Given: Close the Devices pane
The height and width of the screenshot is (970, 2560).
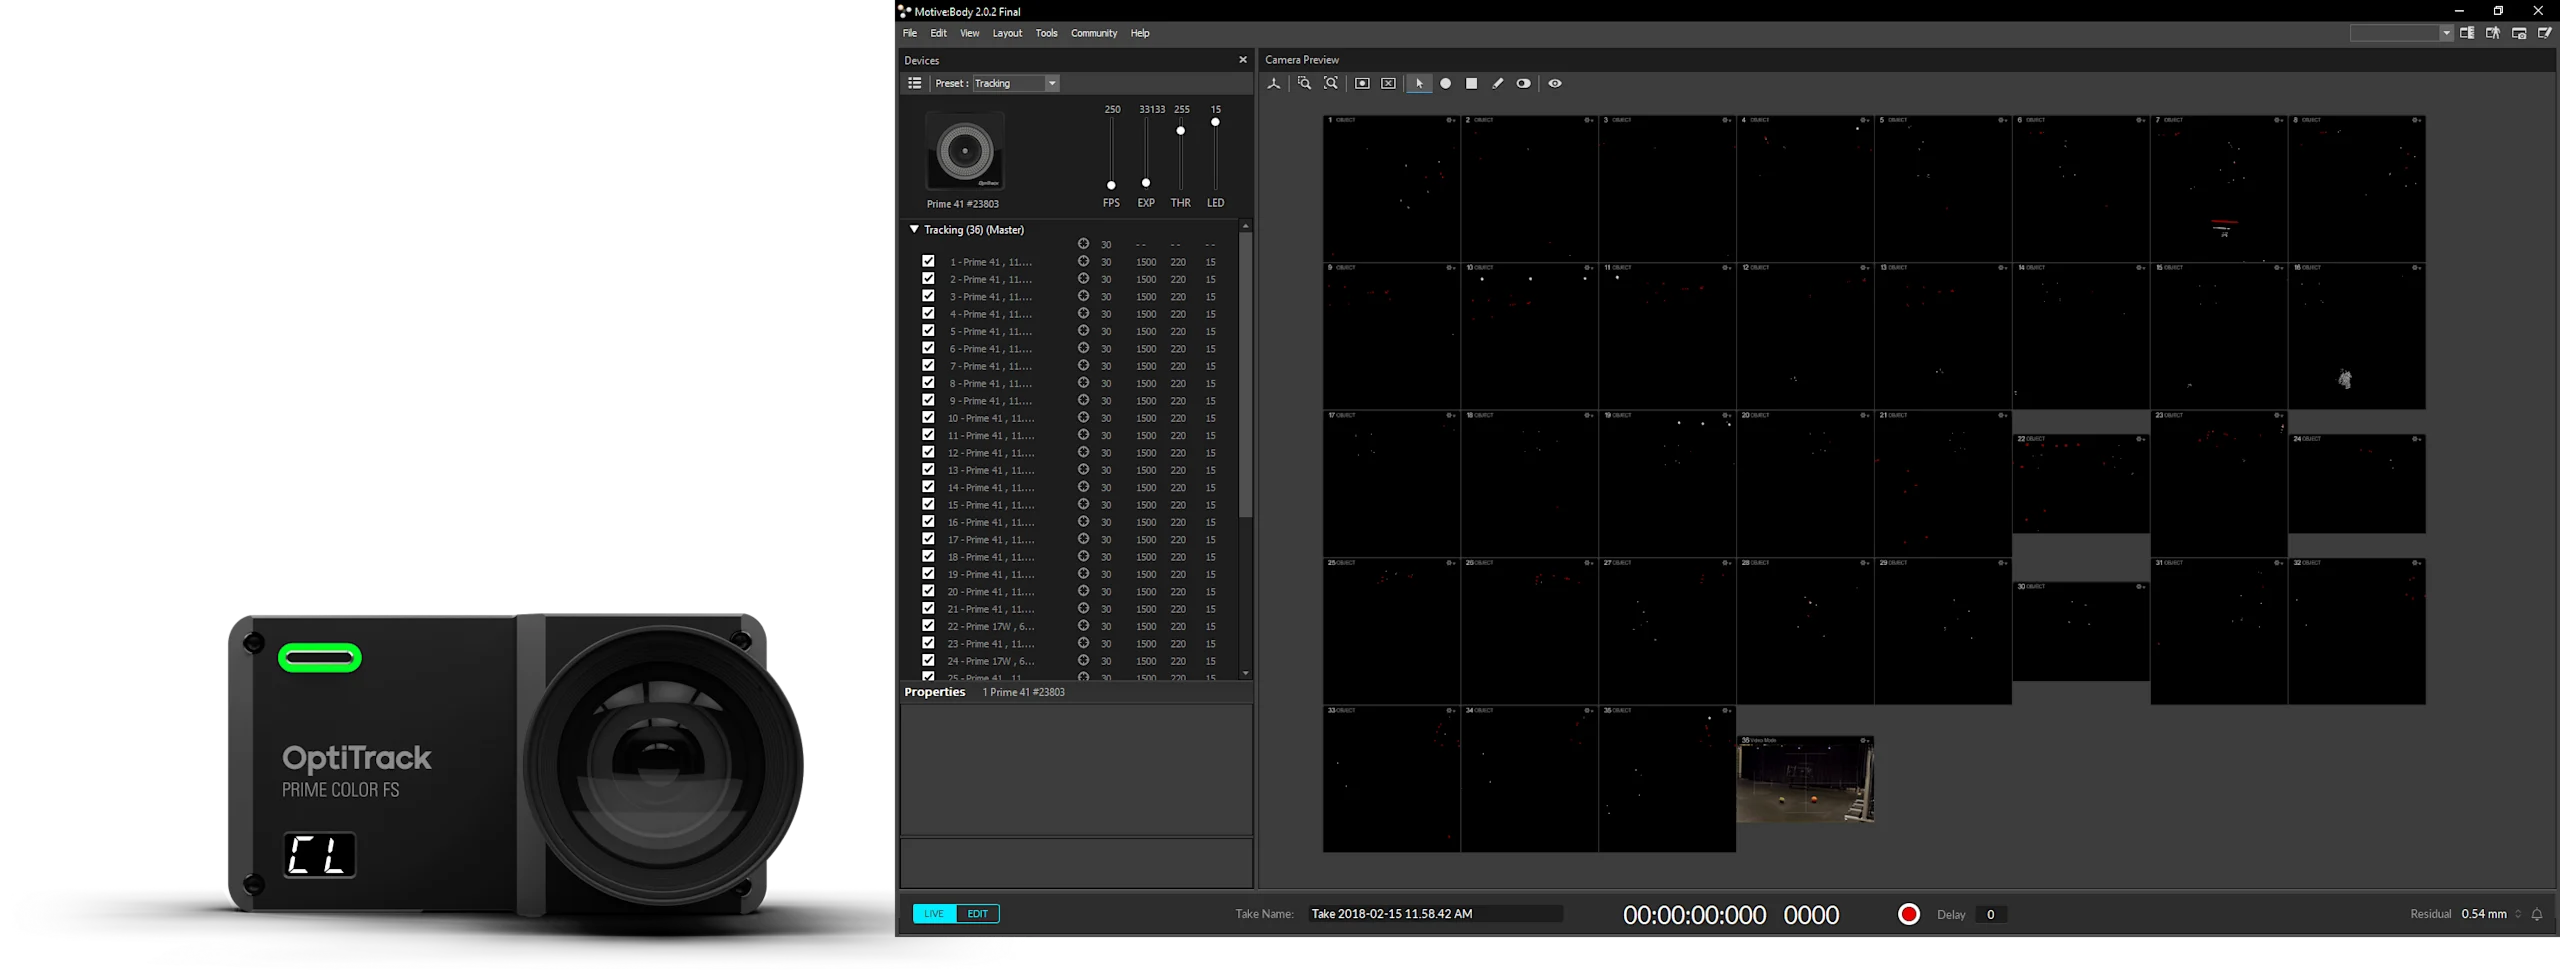Looking at the screenshot, I should [x=1243, y=60].
